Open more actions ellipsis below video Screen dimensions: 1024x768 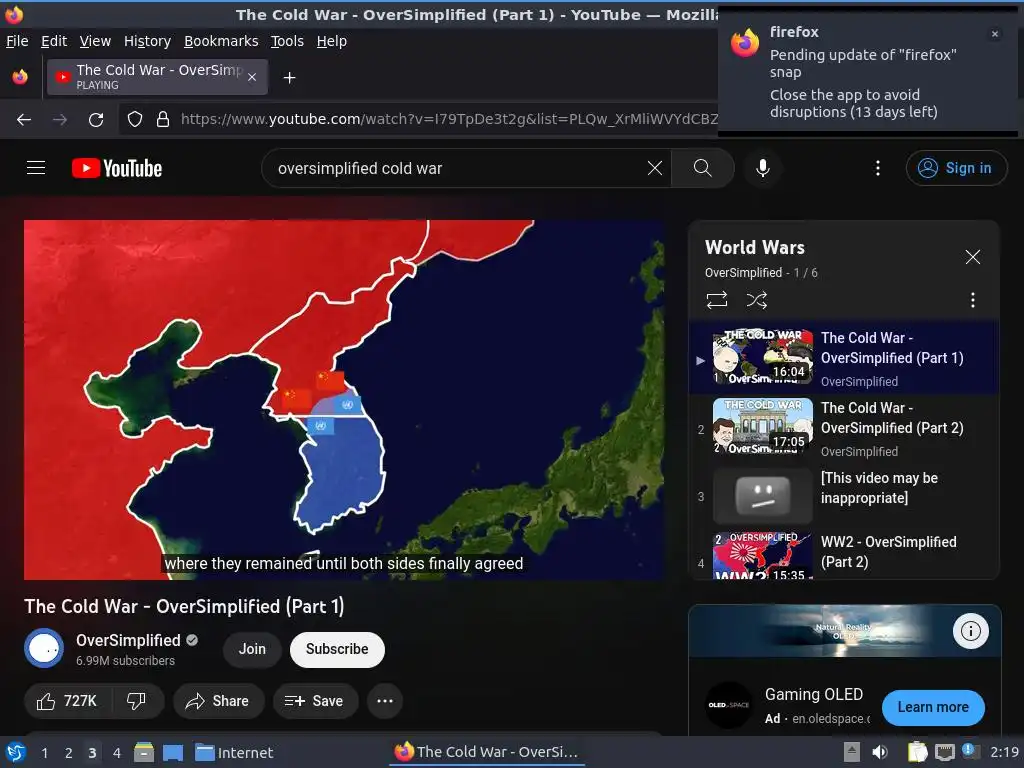[x=385, y=701]
